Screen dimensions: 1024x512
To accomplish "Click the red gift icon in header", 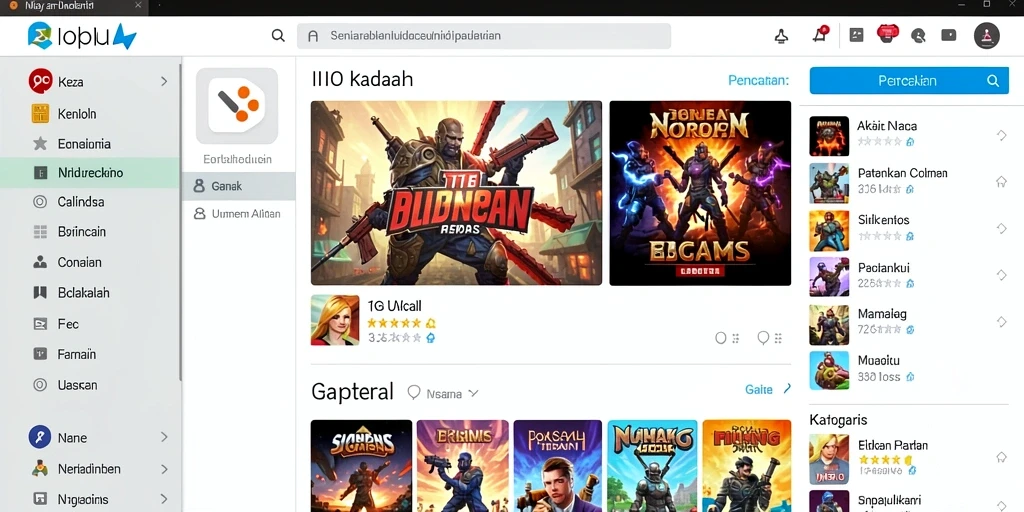I will point(886,34).
